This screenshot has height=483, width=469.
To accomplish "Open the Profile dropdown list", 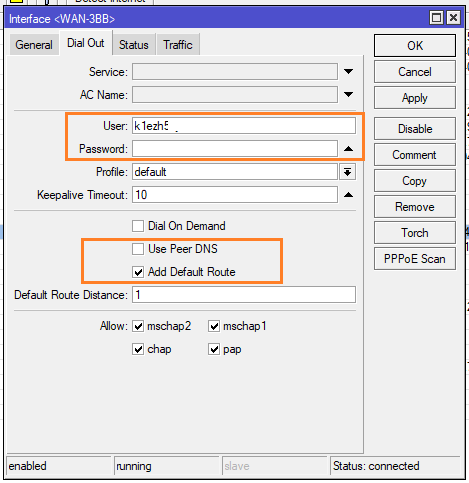I will click(347, 172).
